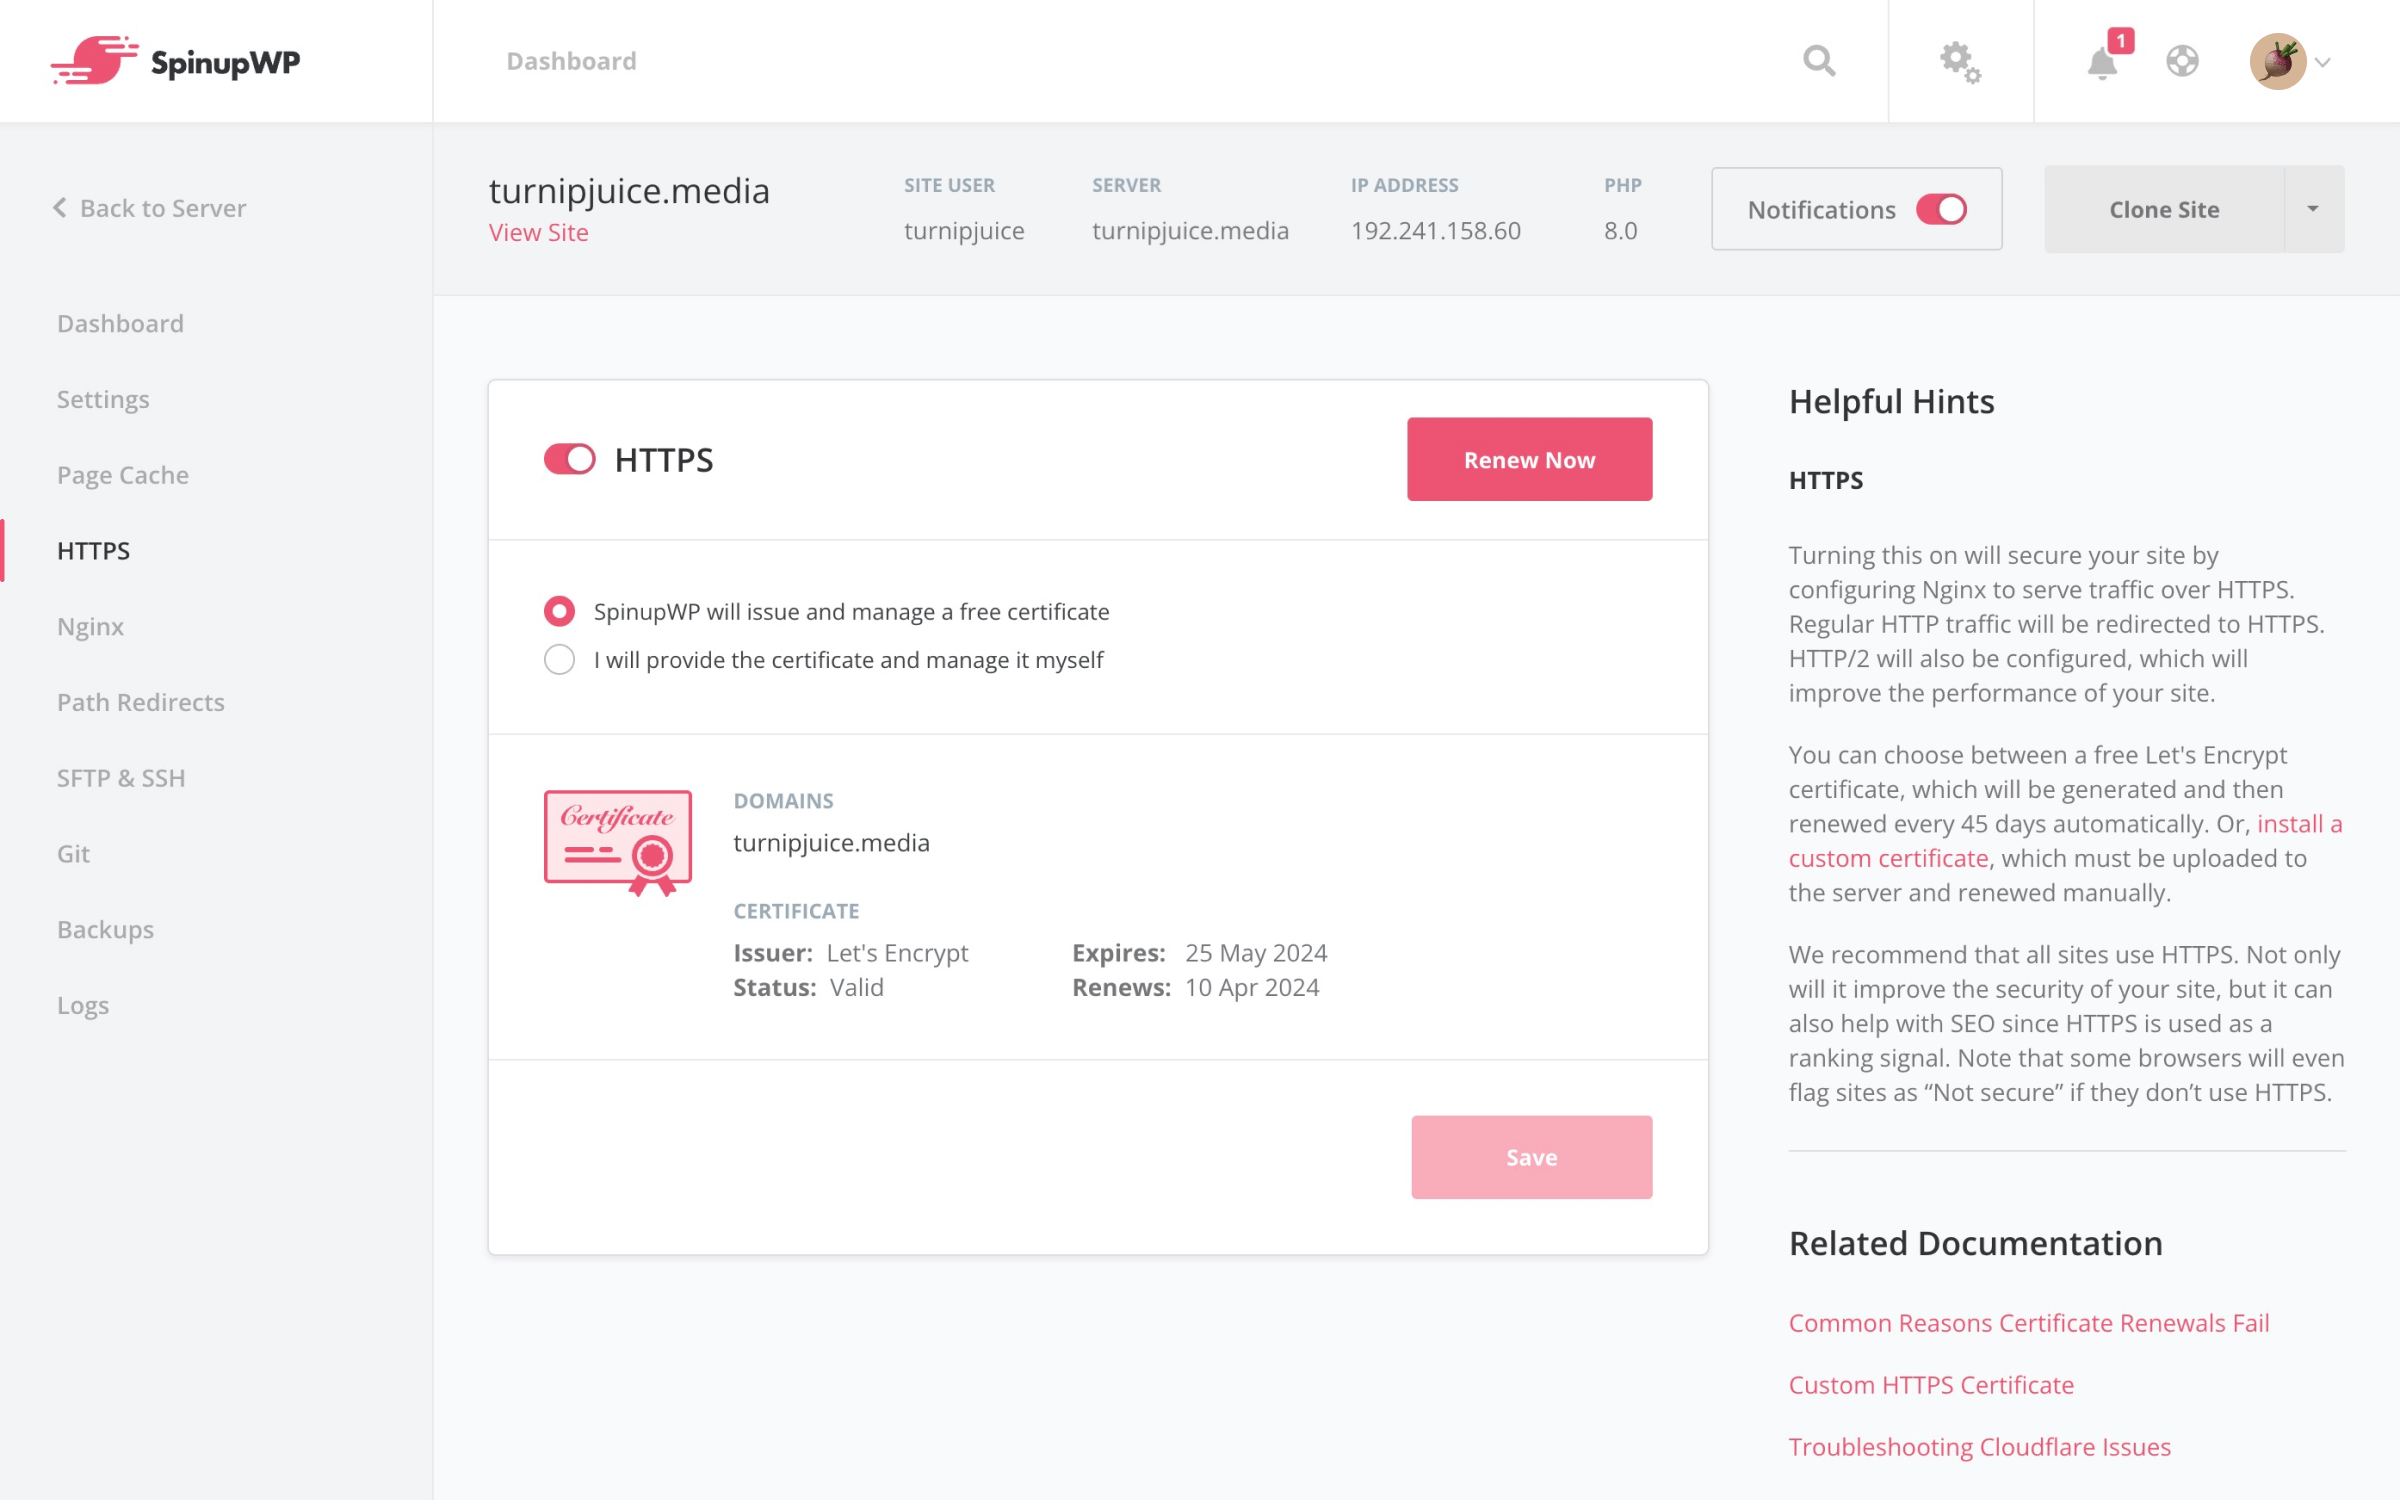
Task: Open the Settings sidebar item
Action: (x=103, y=399)
